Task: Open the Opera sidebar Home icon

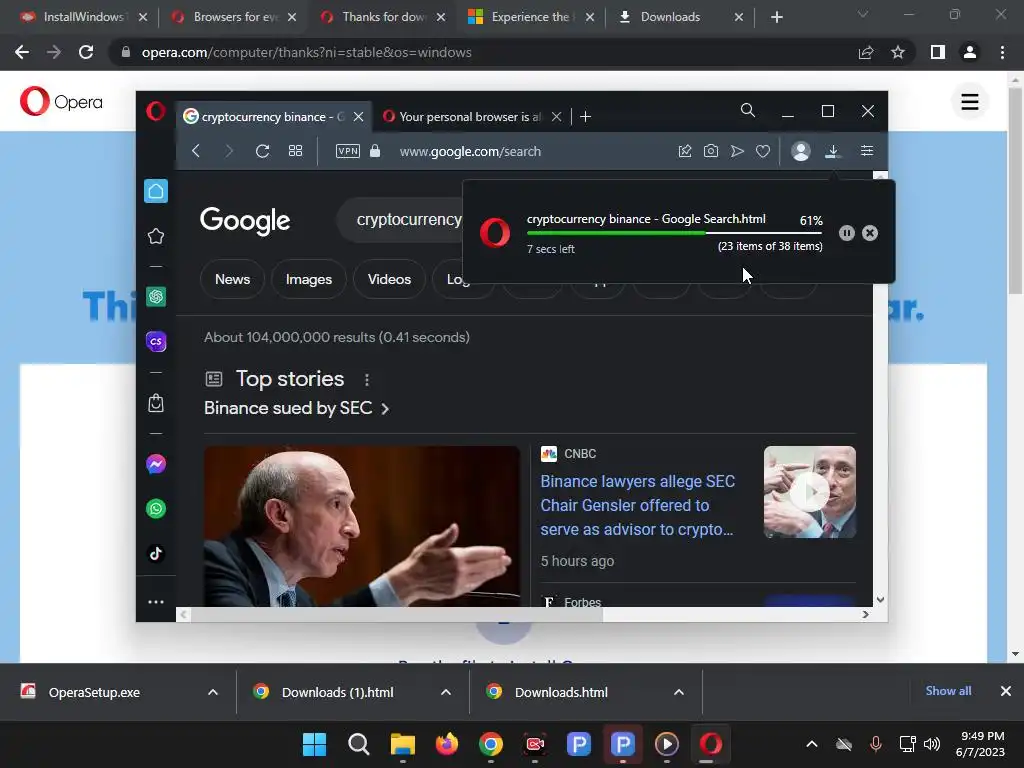Action: click(x=155, y=191)
